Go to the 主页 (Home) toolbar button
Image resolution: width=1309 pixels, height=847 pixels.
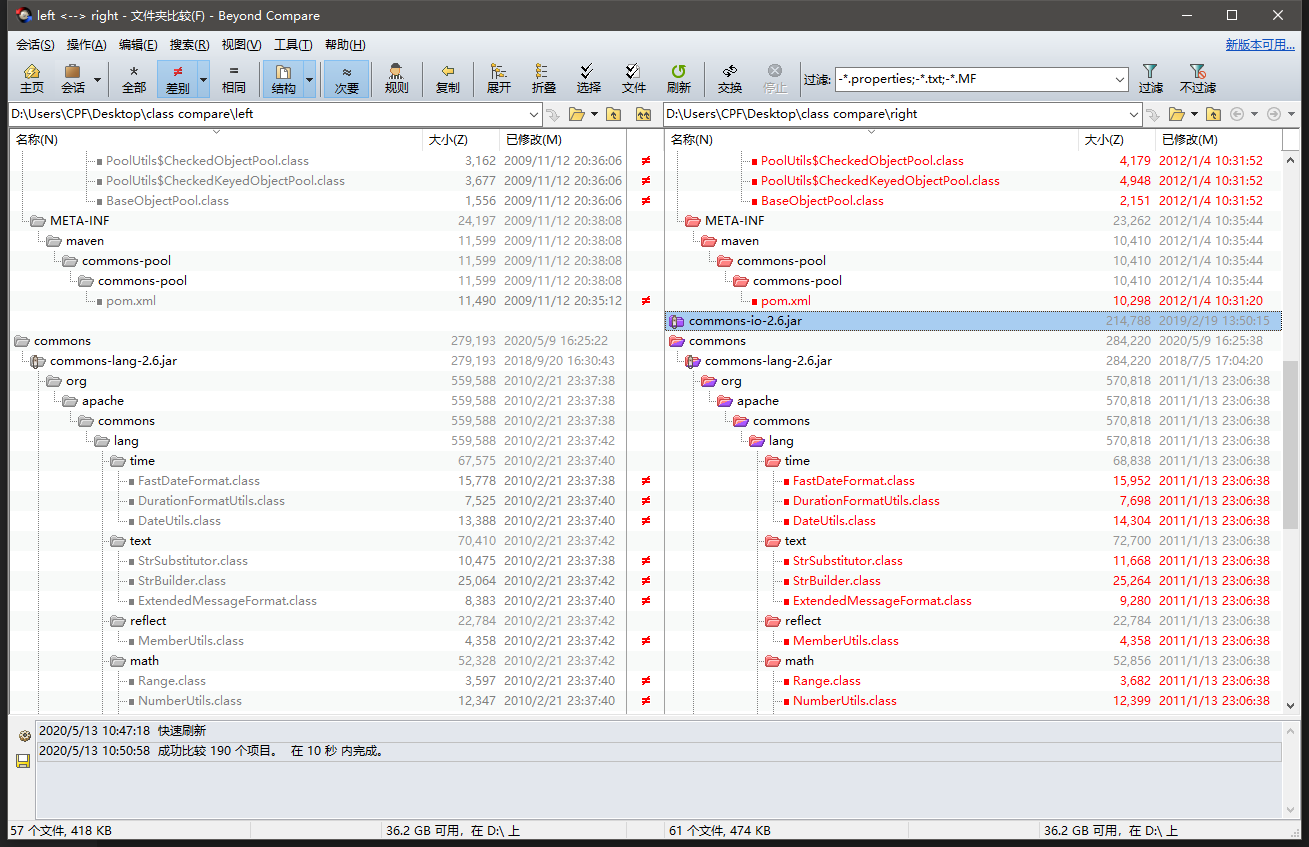pos(32,79)
